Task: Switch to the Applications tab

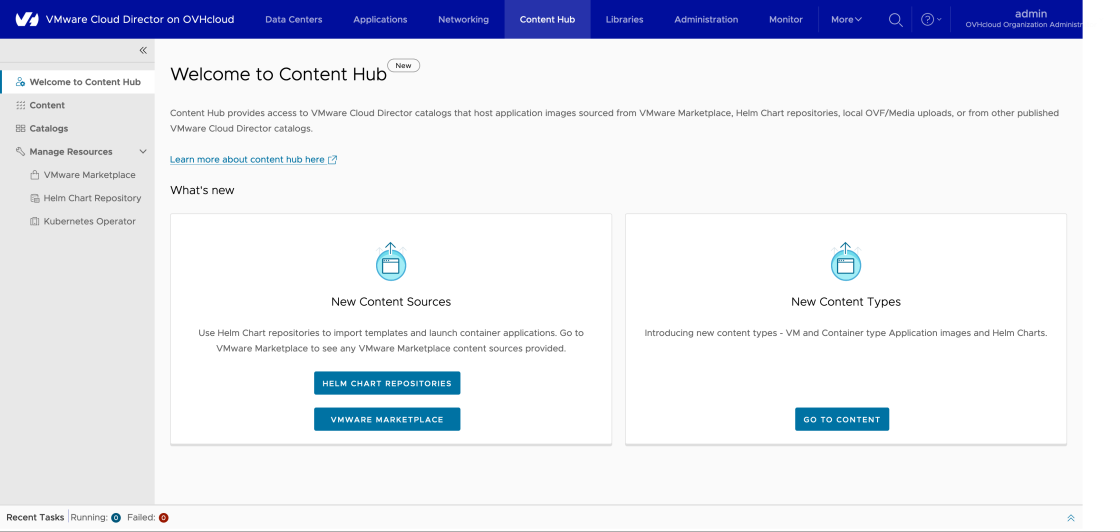Action: (x=380, y=19)
